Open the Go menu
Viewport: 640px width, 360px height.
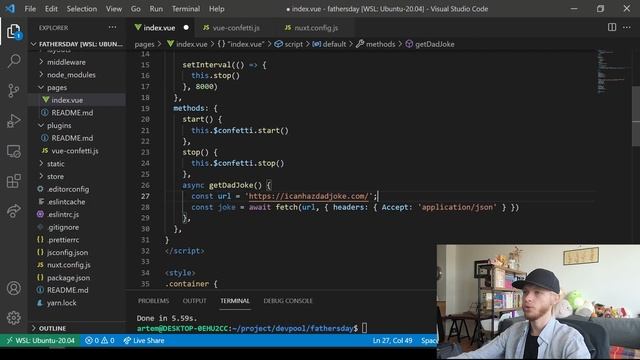(136, 9)
